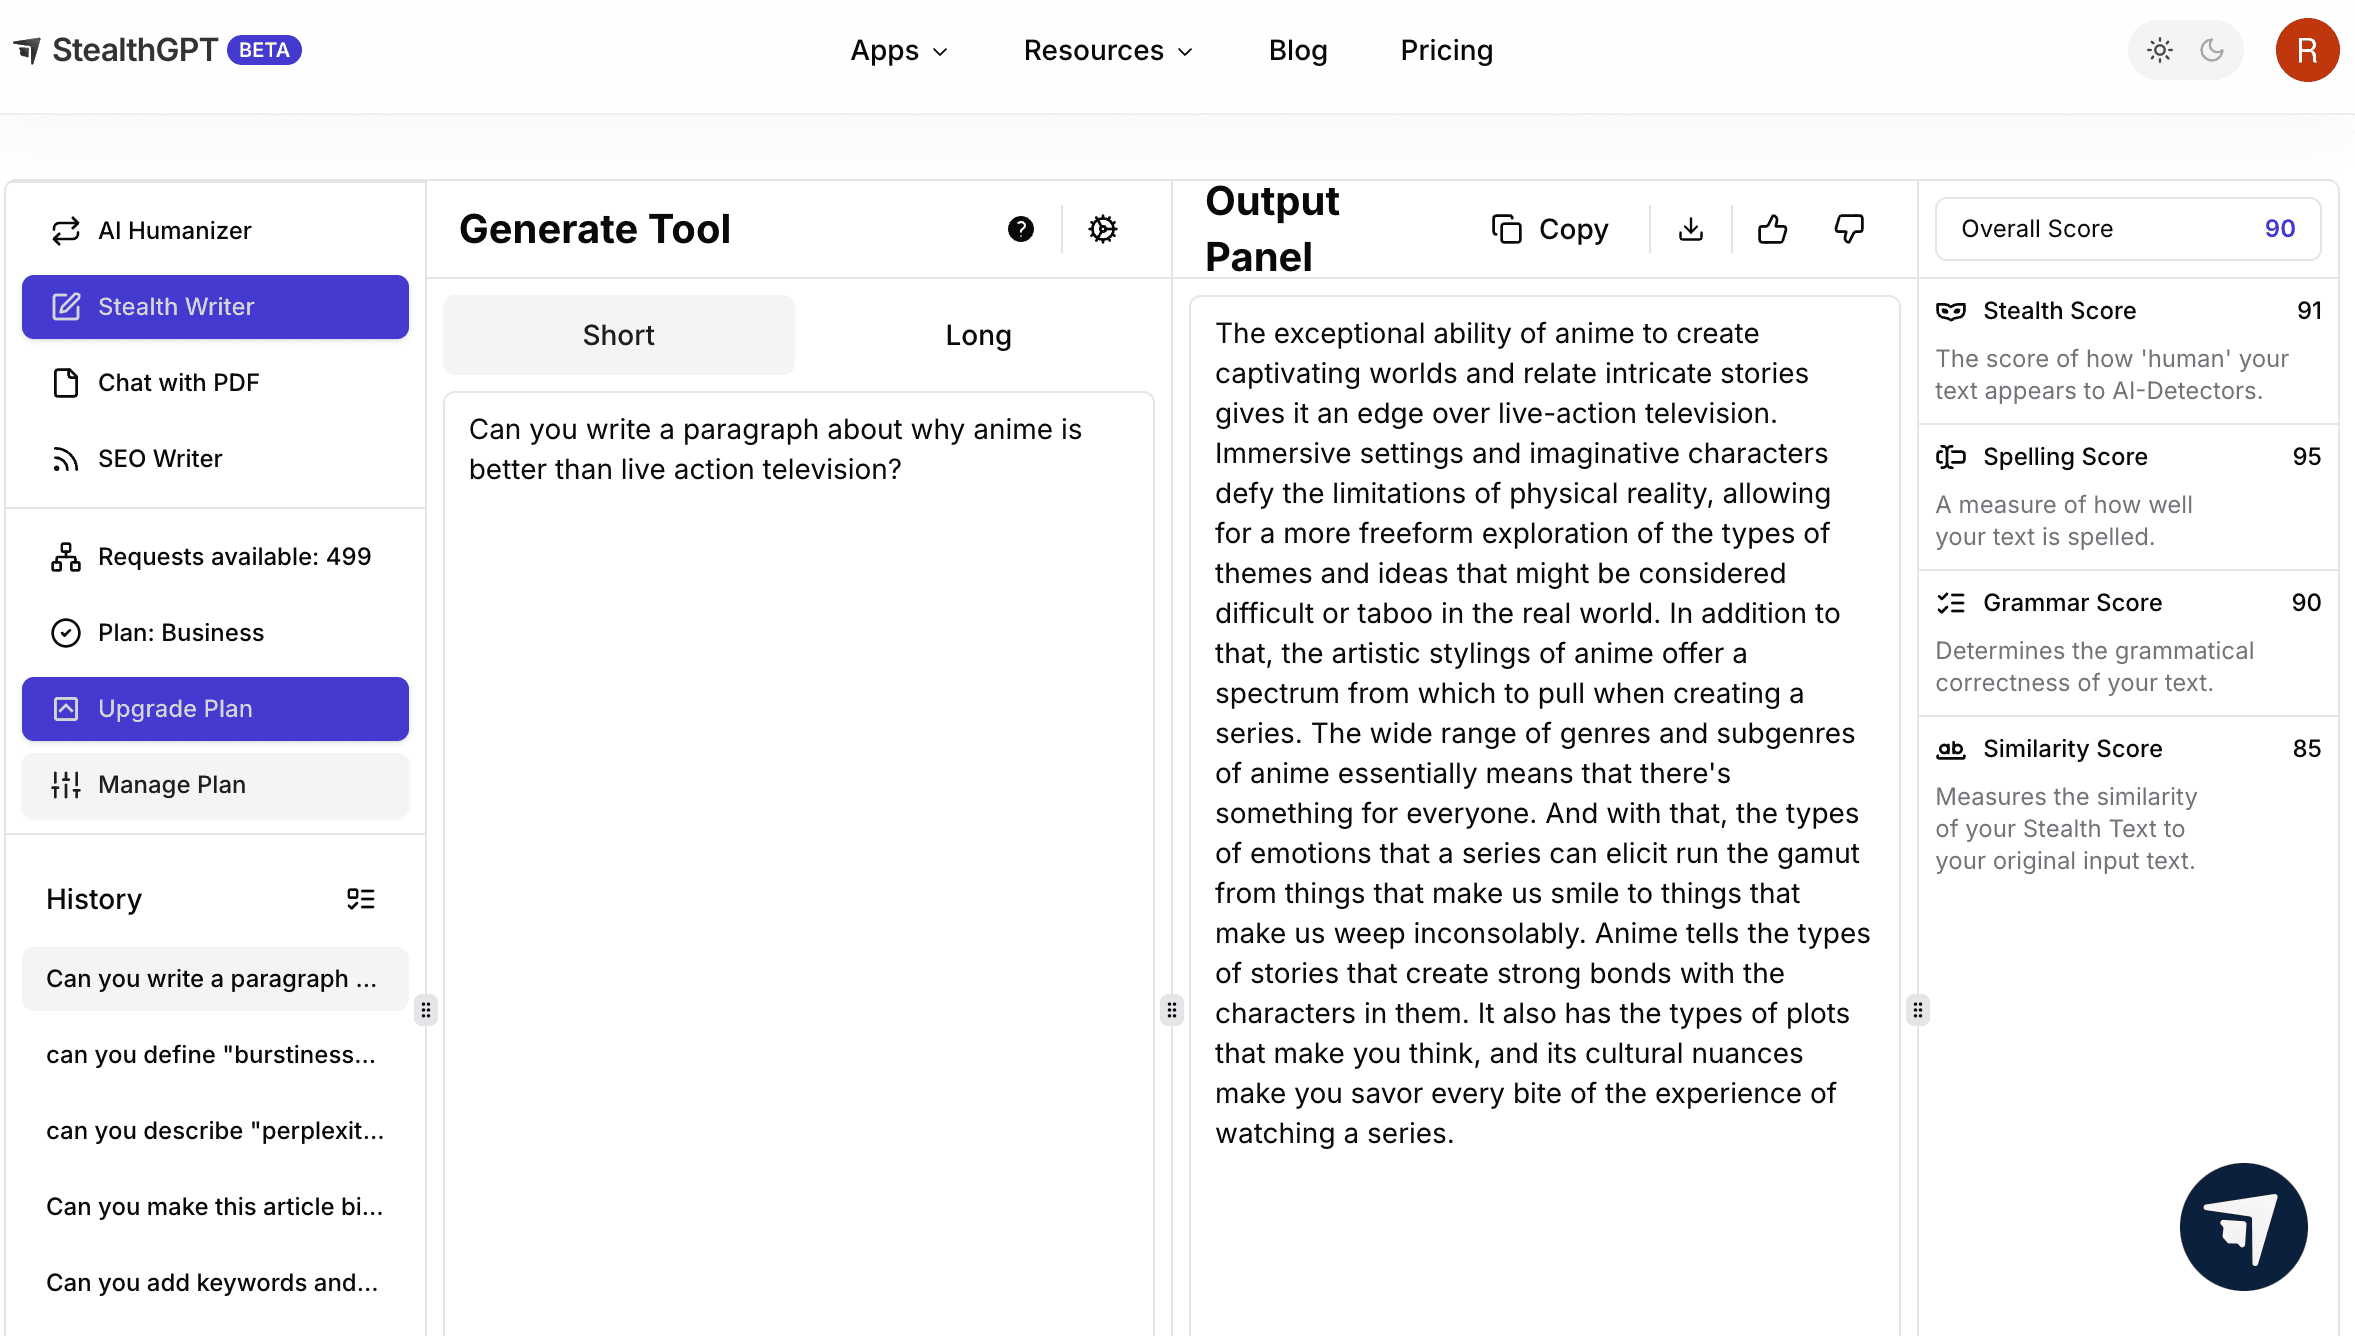Switch to dark mode moon toggle
Screen dimensions: 2355x1336
(2212, 50)
